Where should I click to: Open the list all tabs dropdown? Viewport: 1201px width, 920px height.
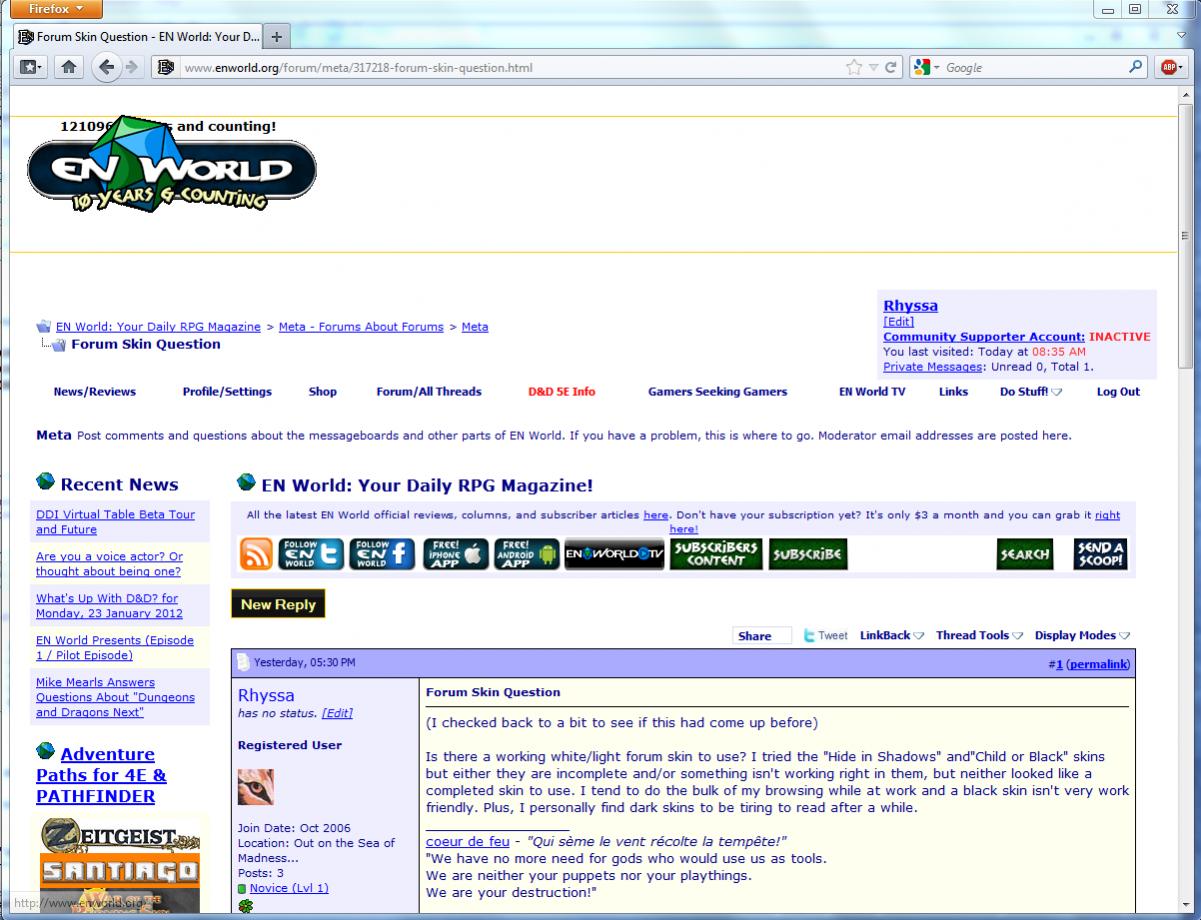pos(1182,36)
